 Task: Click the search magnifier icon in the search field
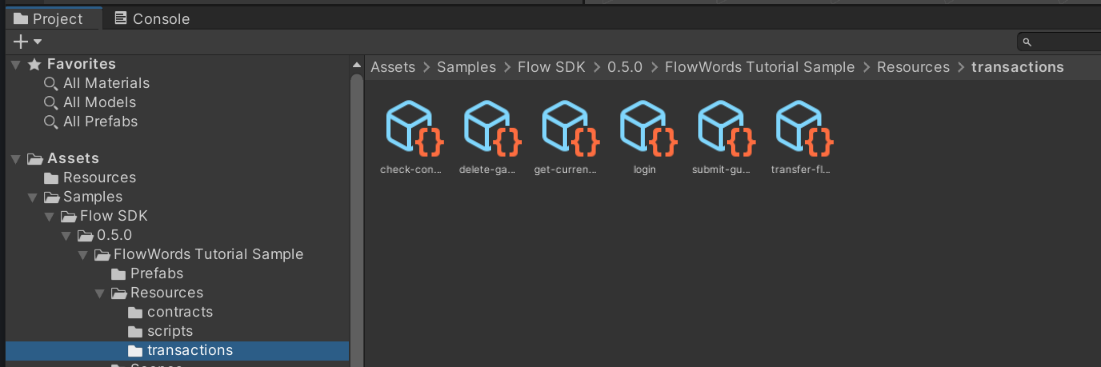[1027, 42]
